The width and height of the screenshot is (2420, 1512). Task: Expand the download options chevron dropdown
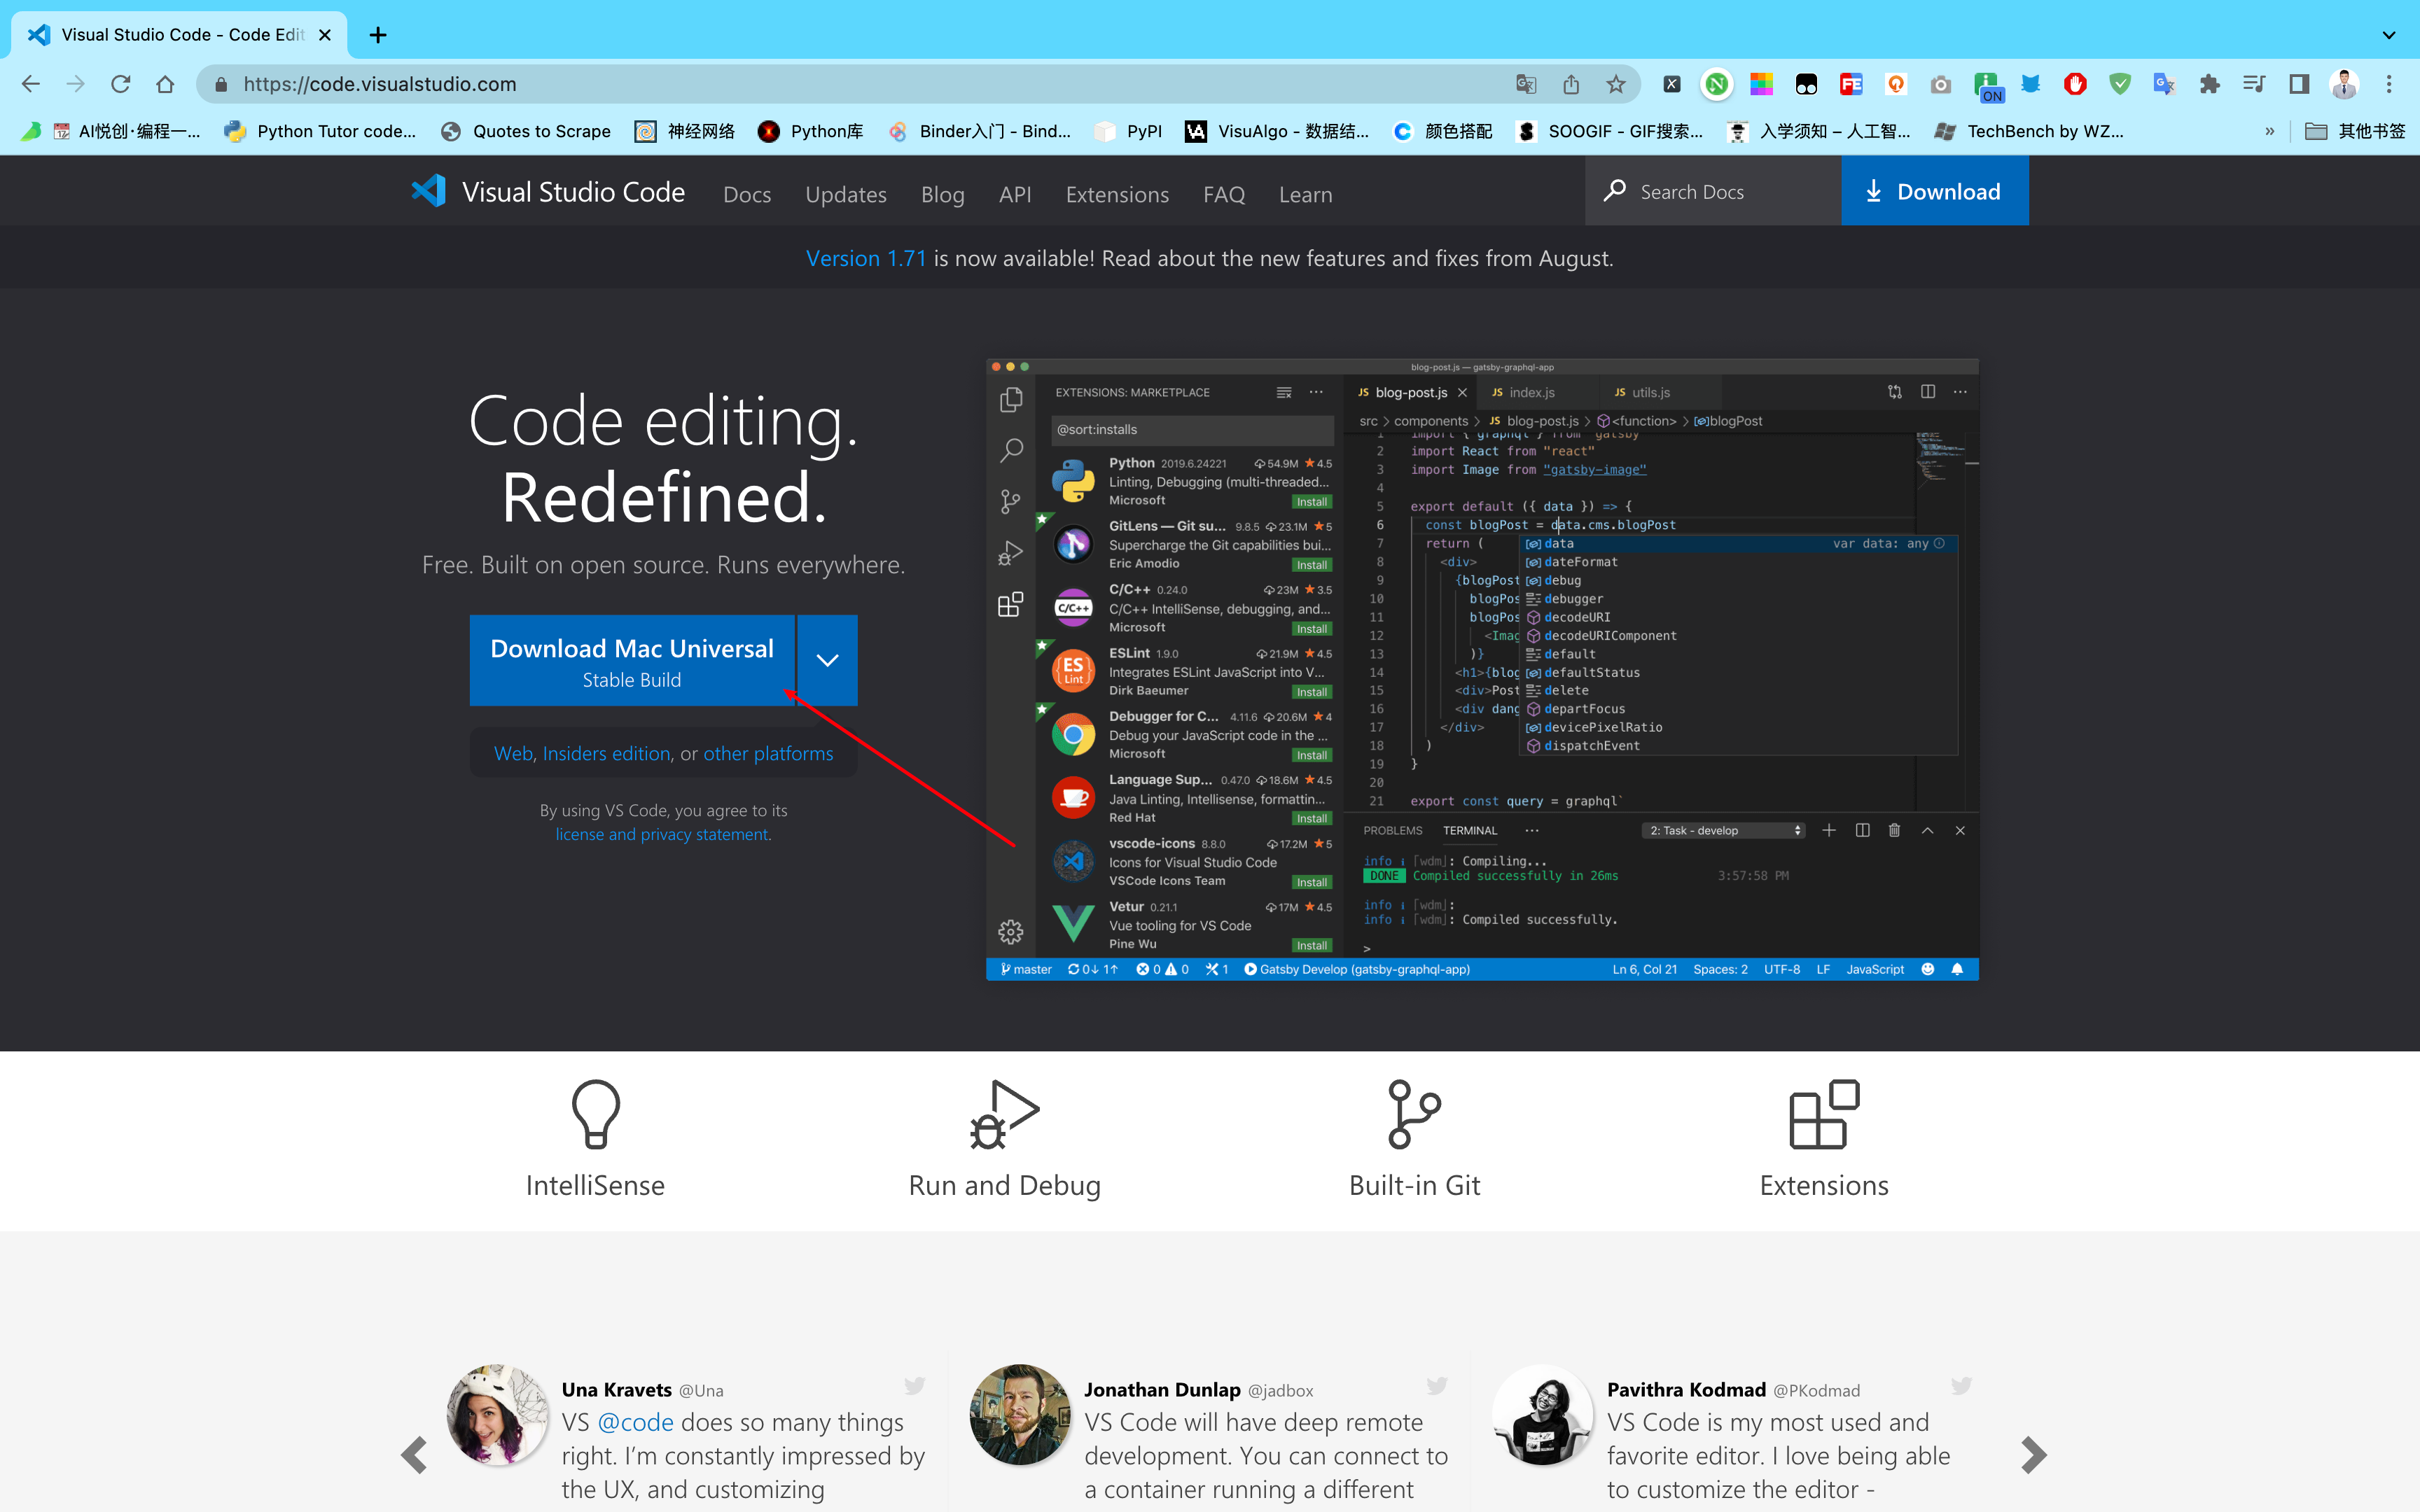tap(827, 660)
